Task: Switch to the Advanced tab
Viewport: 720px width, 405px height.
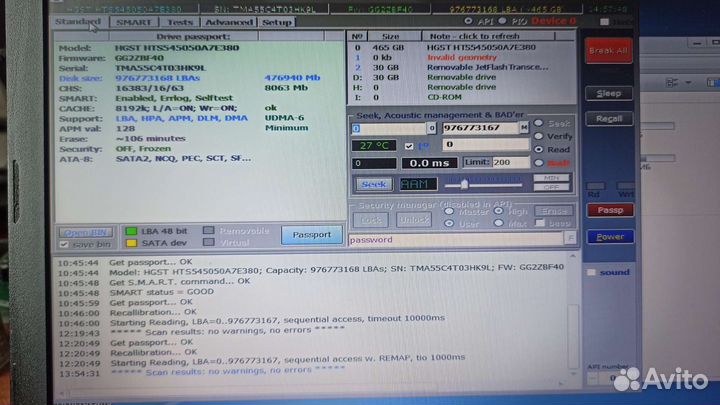Action: point(229,22)
